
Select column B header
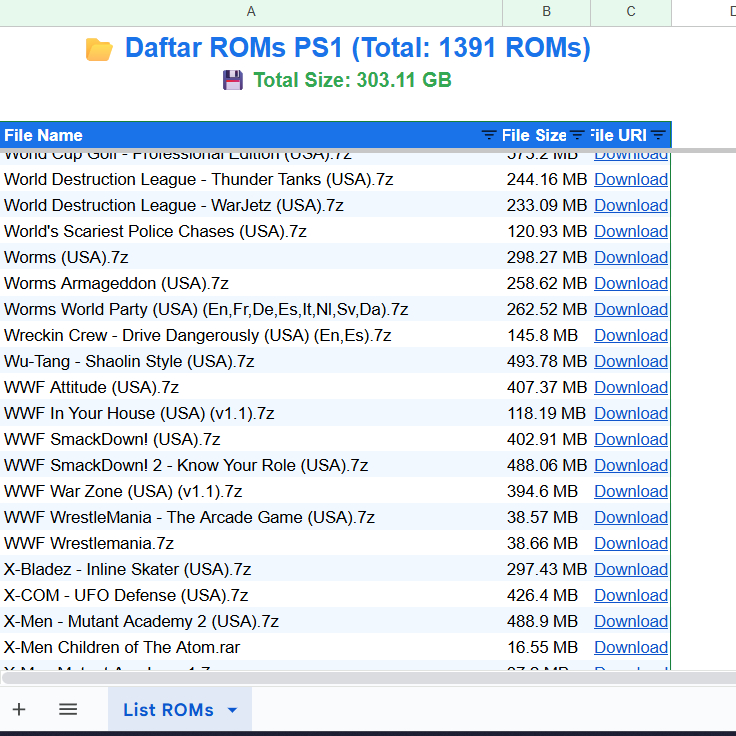click(x=546, y=11)
